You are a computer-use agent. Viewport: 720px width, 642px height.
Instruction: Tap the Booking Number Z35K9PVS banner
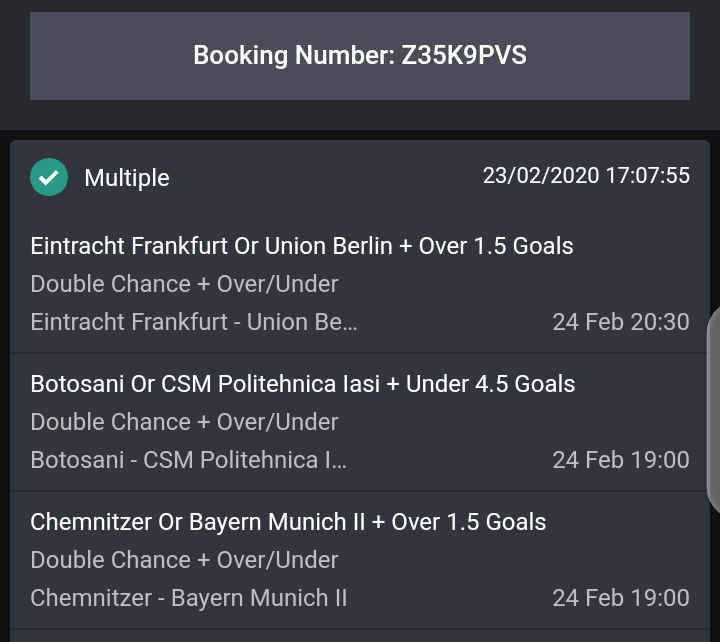click(360, 56)
